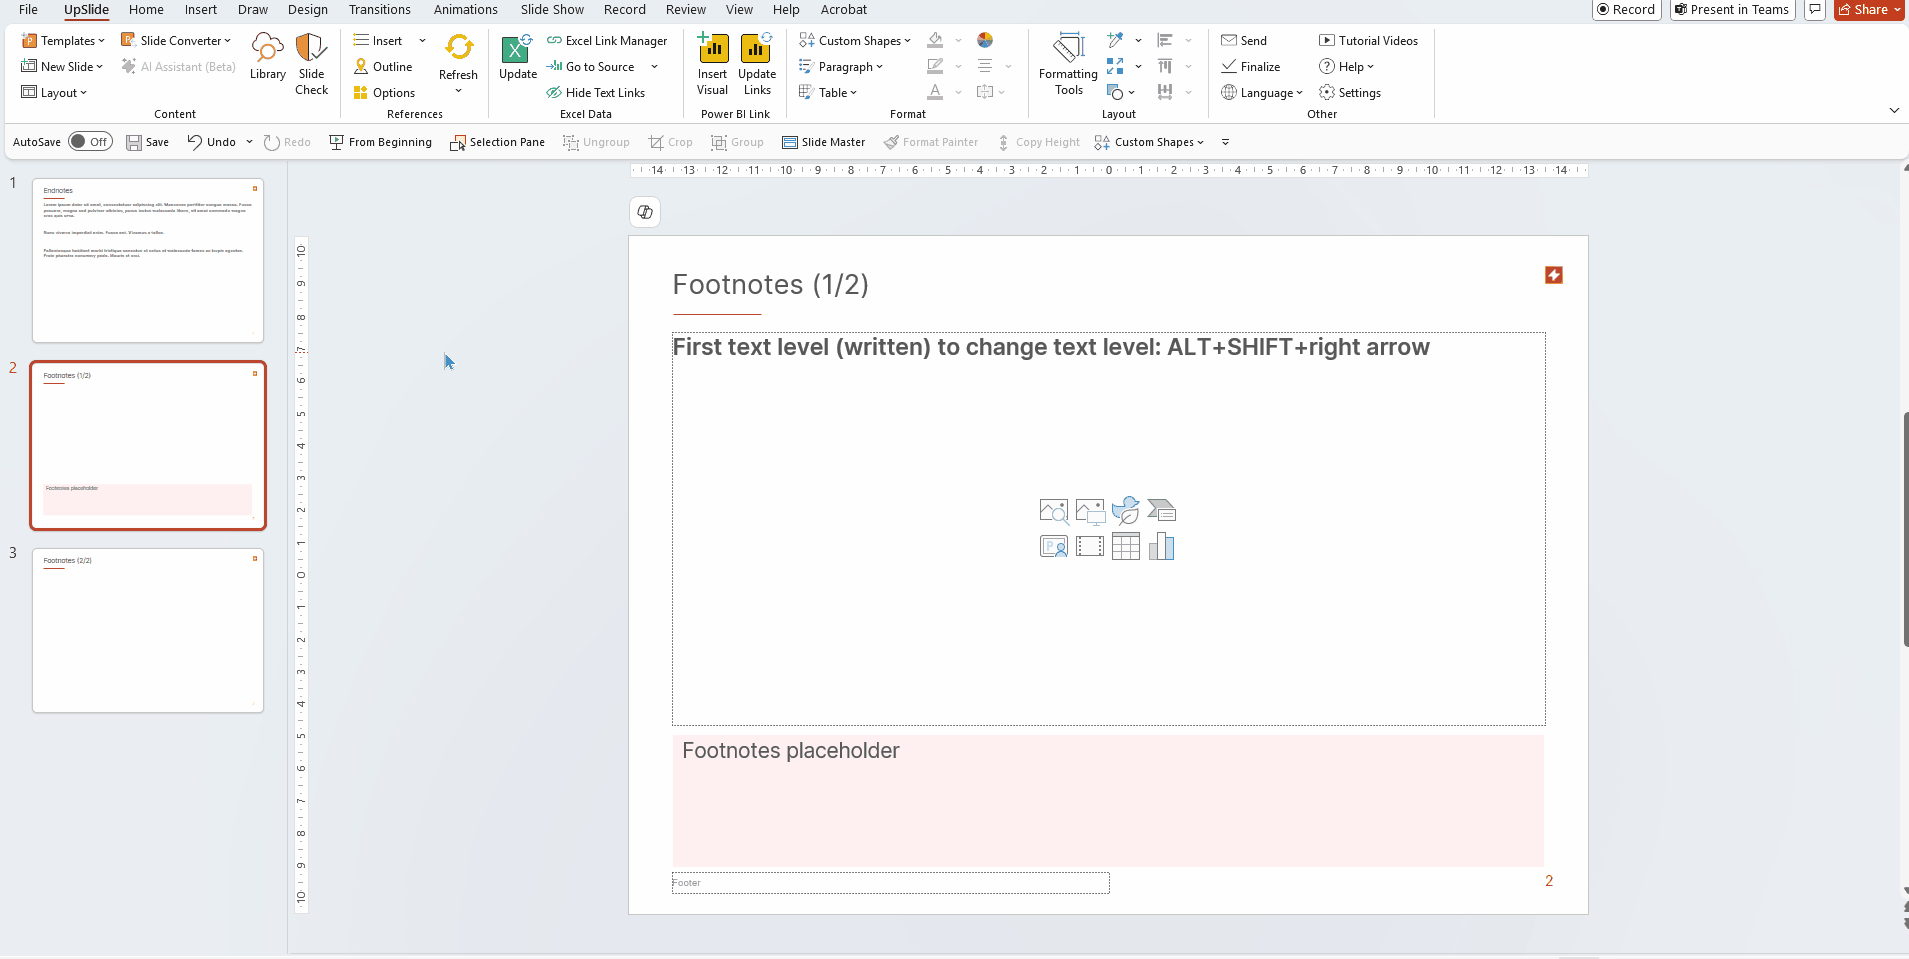Open Formatting Tools
This screenshot has height=959, width=1909.
1068,63
